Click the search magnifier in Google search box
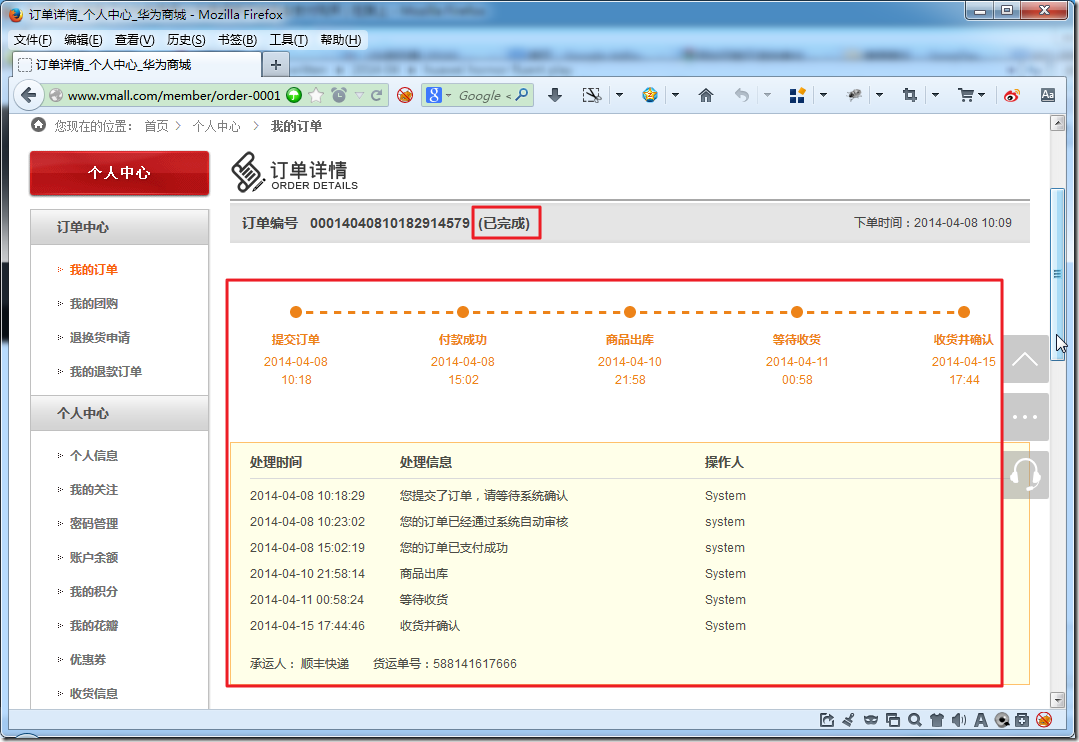The width and height of the screenshot is (1079, 742). coord(522,95)
